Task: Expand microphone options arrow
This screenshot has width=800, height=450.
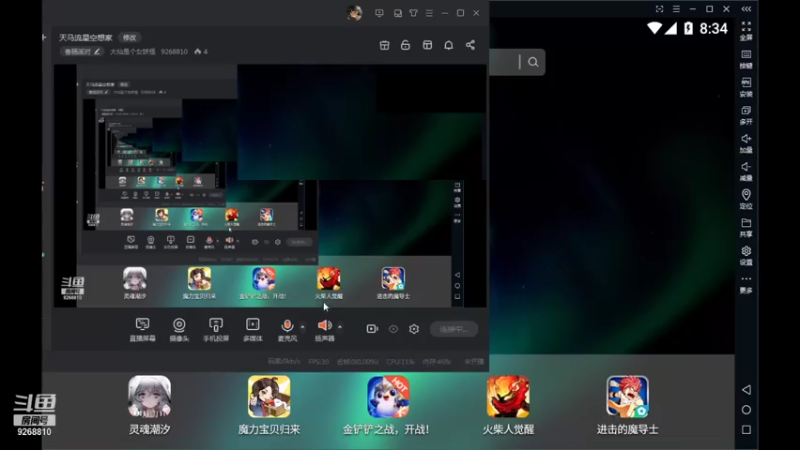Action: pos(303,327)
